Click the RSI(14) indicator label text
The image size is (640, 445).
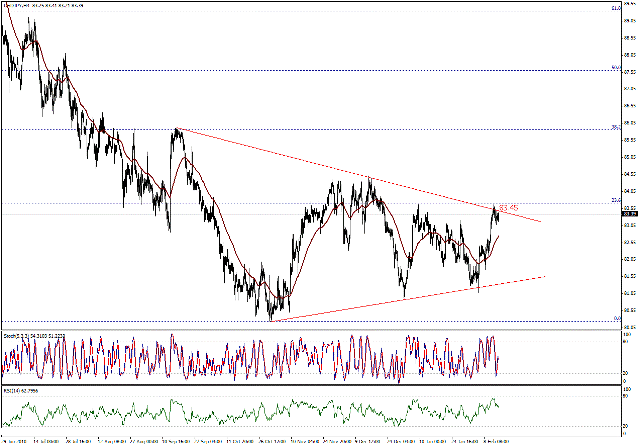pos(22,390)
